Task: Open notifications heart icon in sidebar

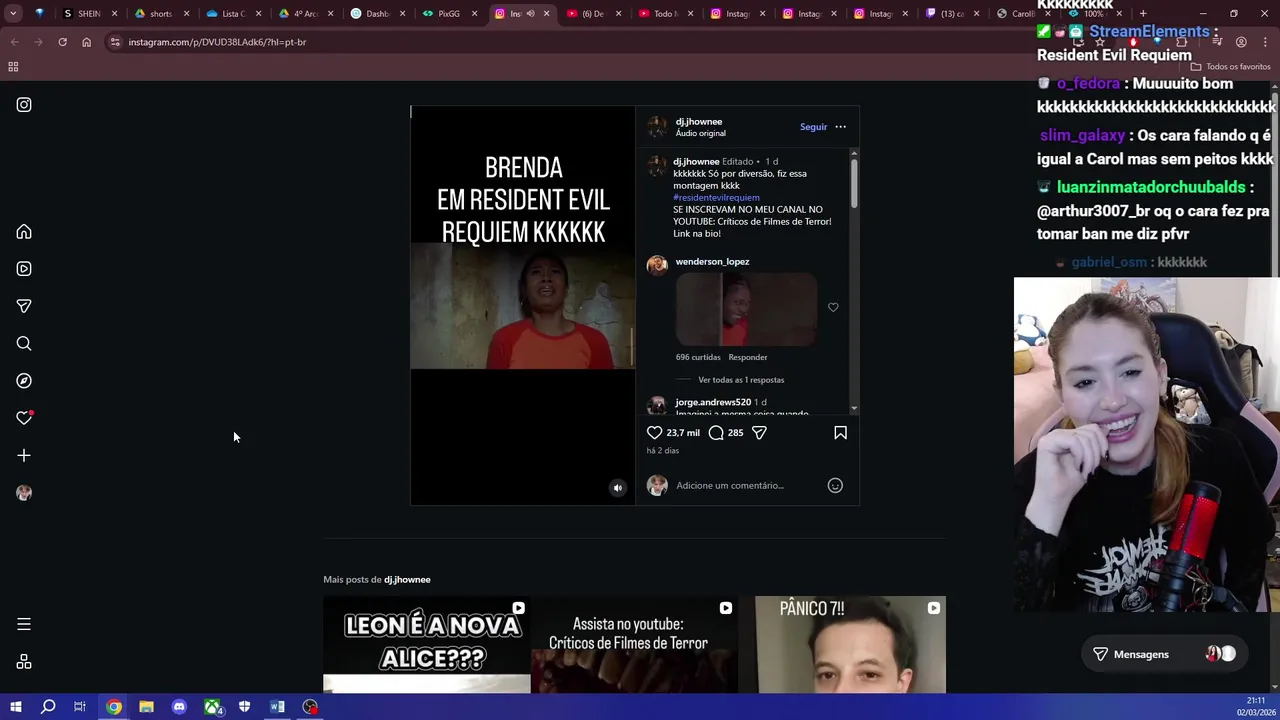Action: (x=24, y=418)
